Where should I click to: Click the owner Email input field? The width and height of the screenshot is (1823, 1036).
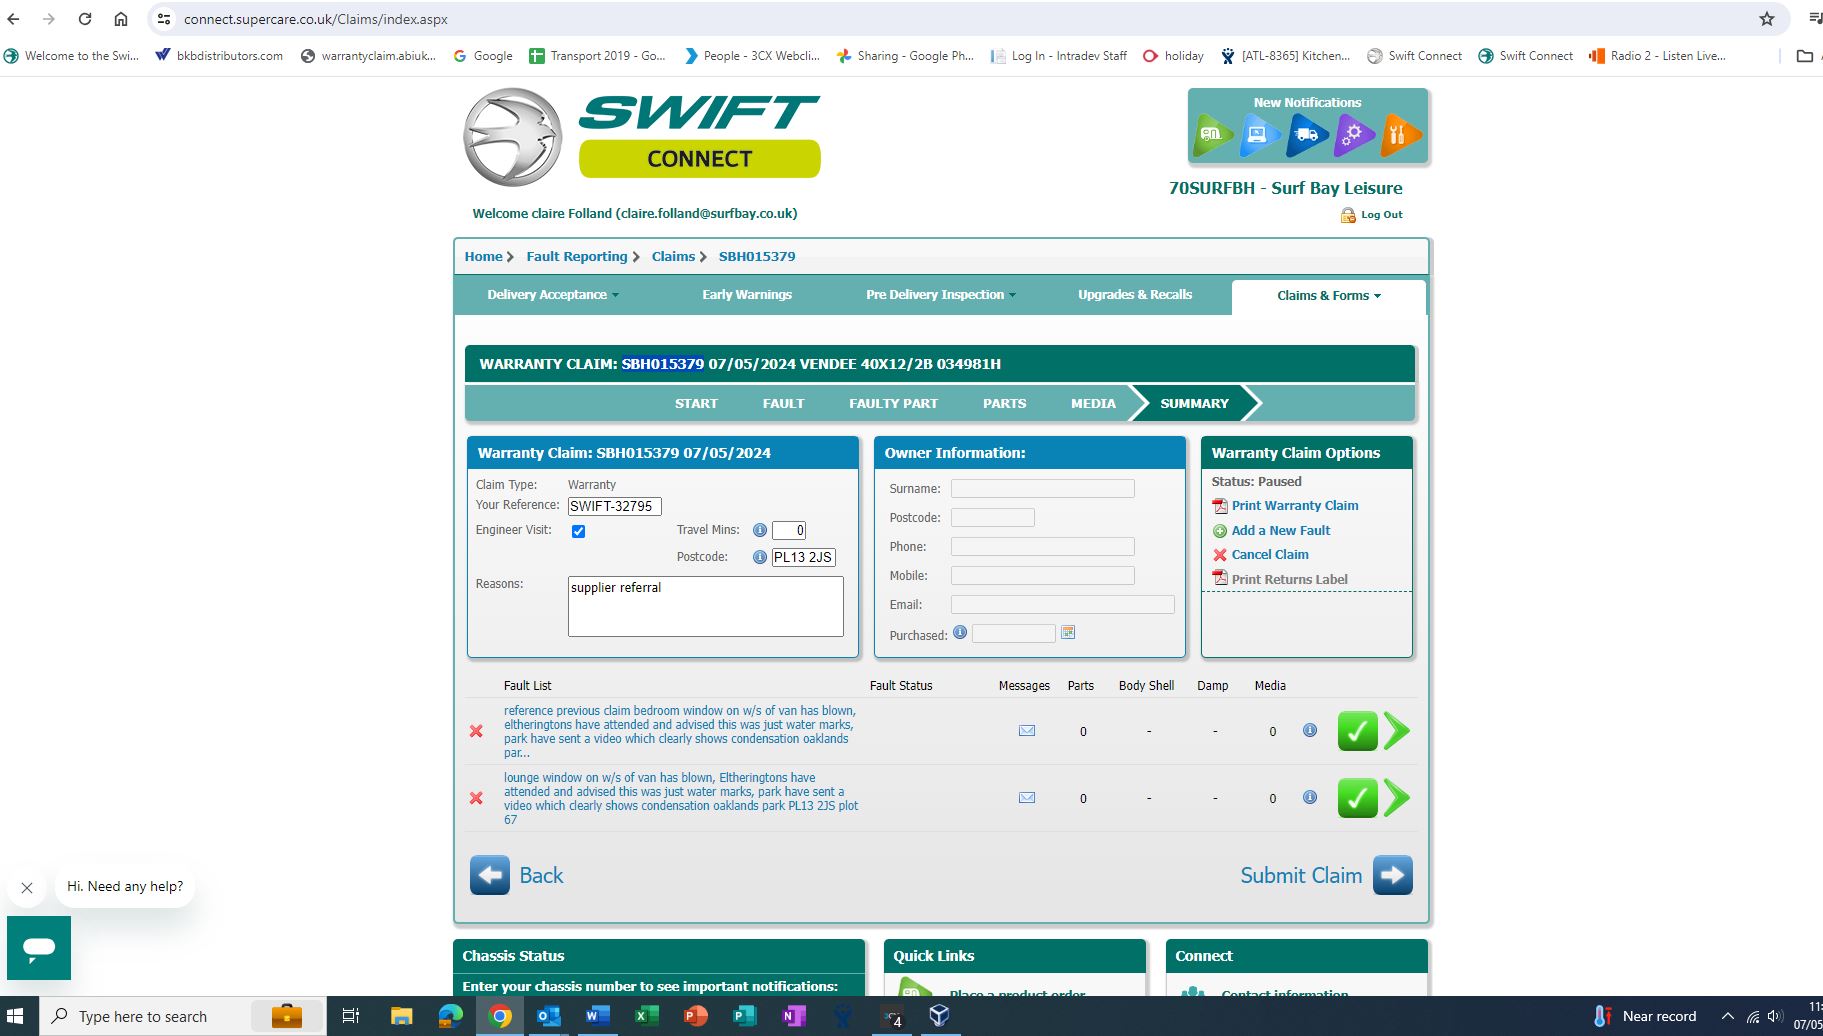coord(1063,605)
